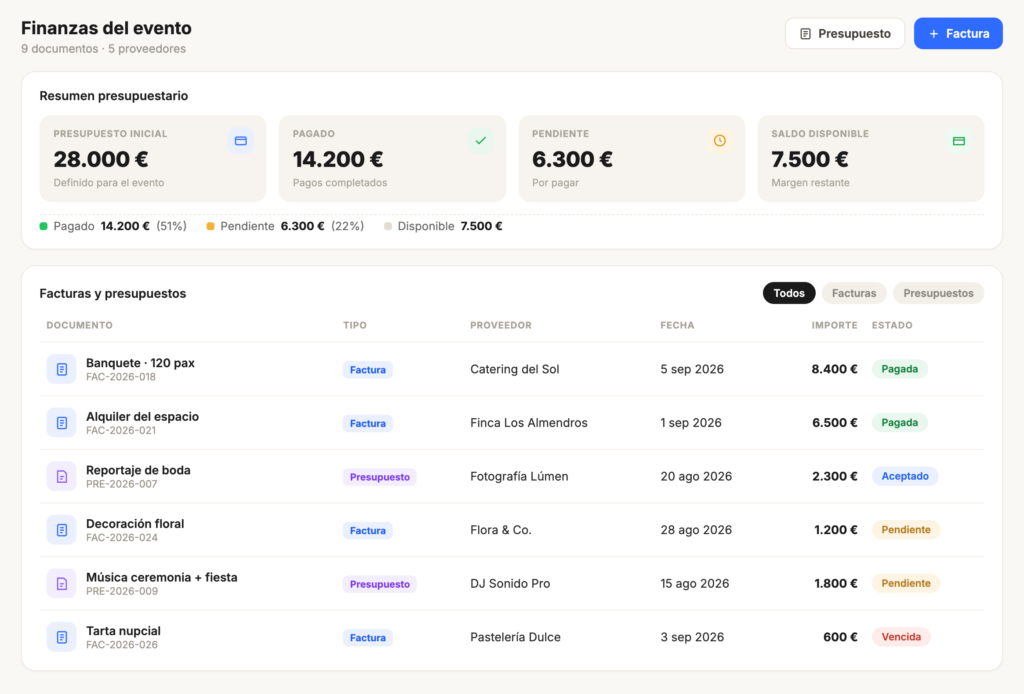Click the 600 € amount

pyautogui.click(x=840, y=637)
